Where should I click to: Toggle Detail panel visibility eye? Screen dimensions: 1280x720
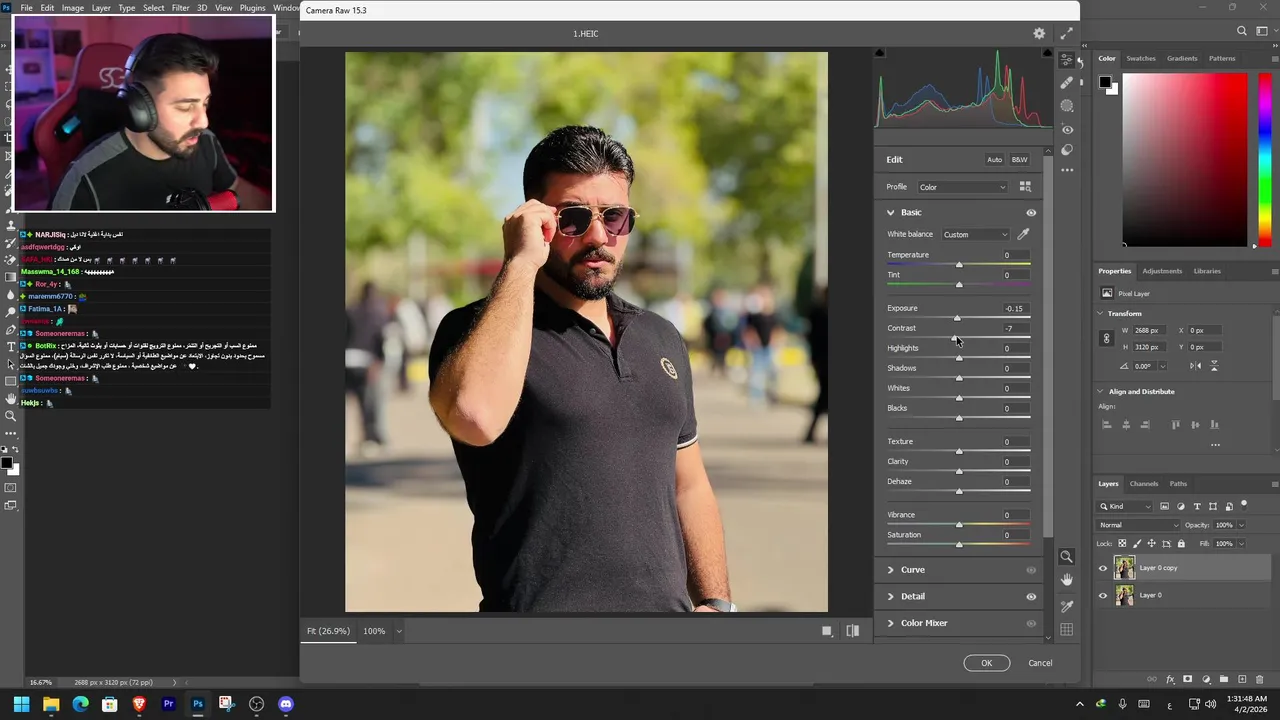click(1031, 596)
